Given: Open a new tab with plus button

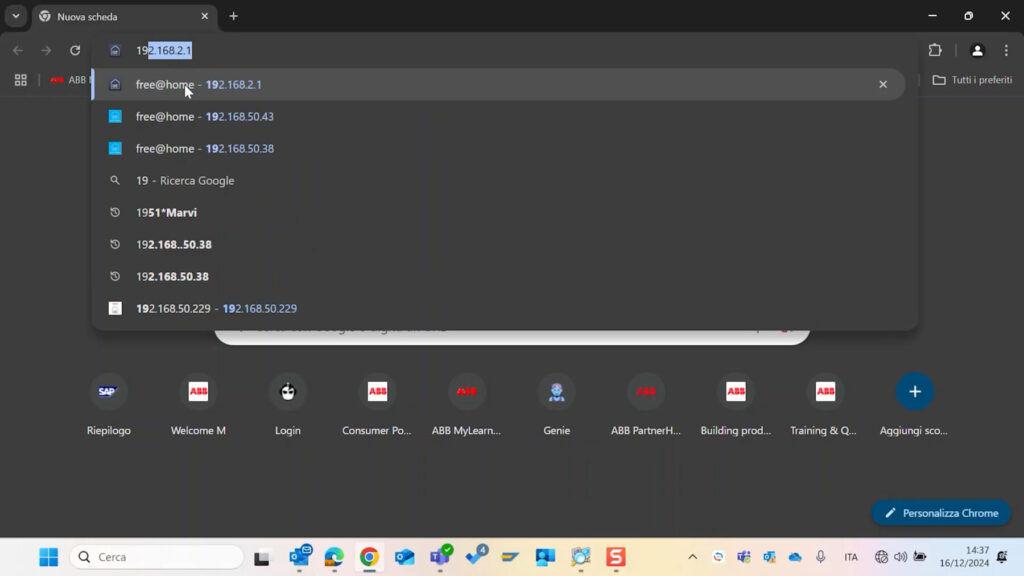Looking at the screenshot, I should coord(233,16).
